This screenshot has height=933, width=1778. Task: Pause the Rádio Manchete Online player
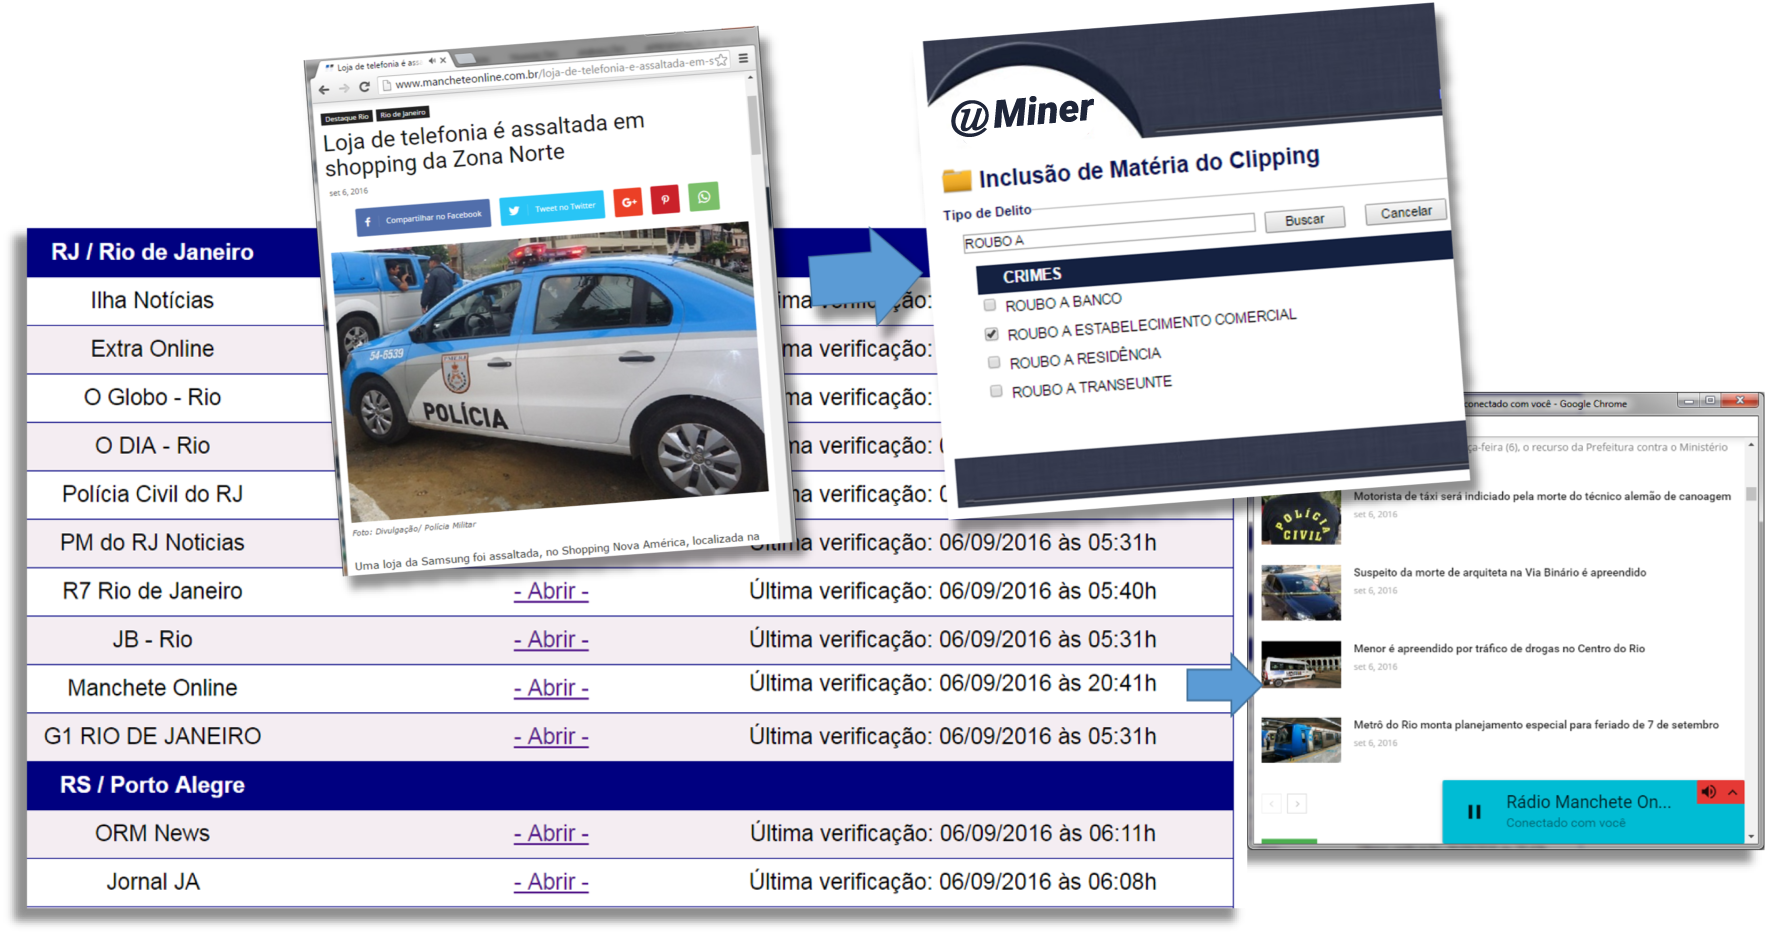tap(1474, 812)
